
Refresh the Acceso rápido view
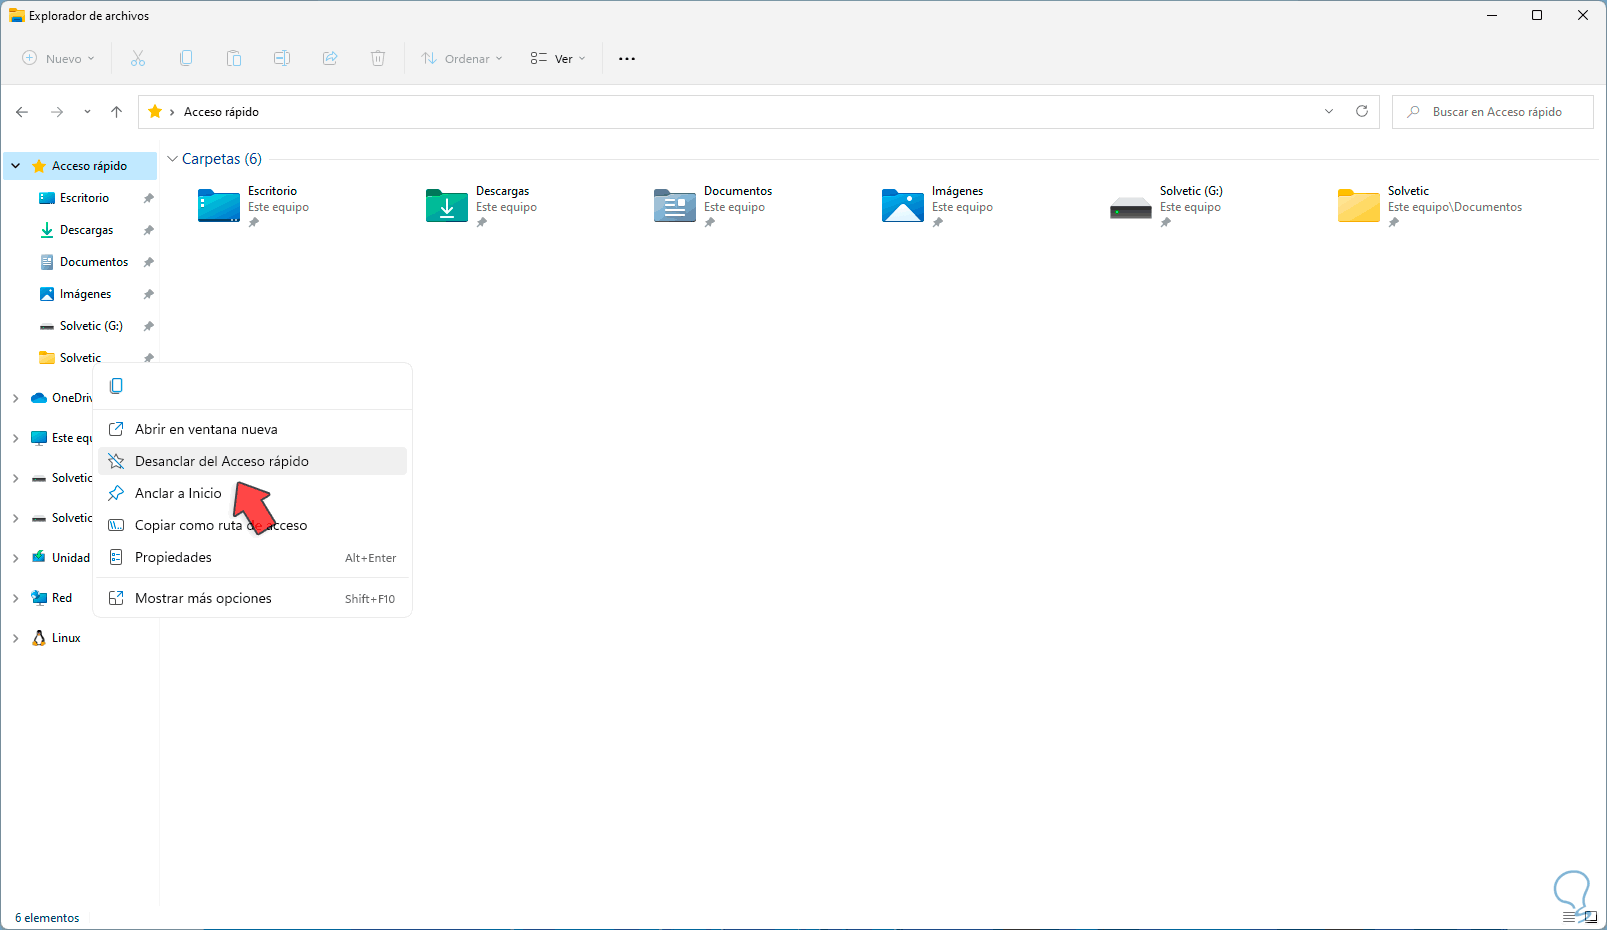[1362, 112]
